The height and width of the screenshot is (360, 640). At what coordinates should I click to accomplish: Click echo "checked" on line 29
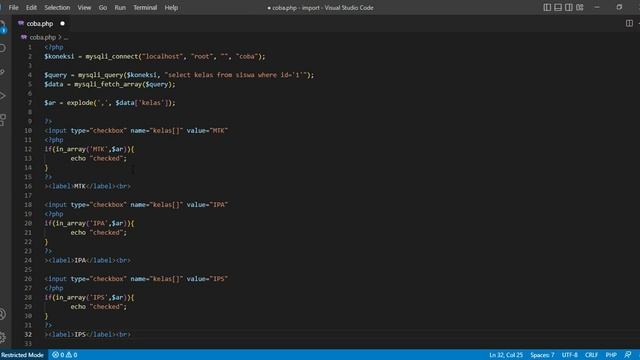point(98,307)
